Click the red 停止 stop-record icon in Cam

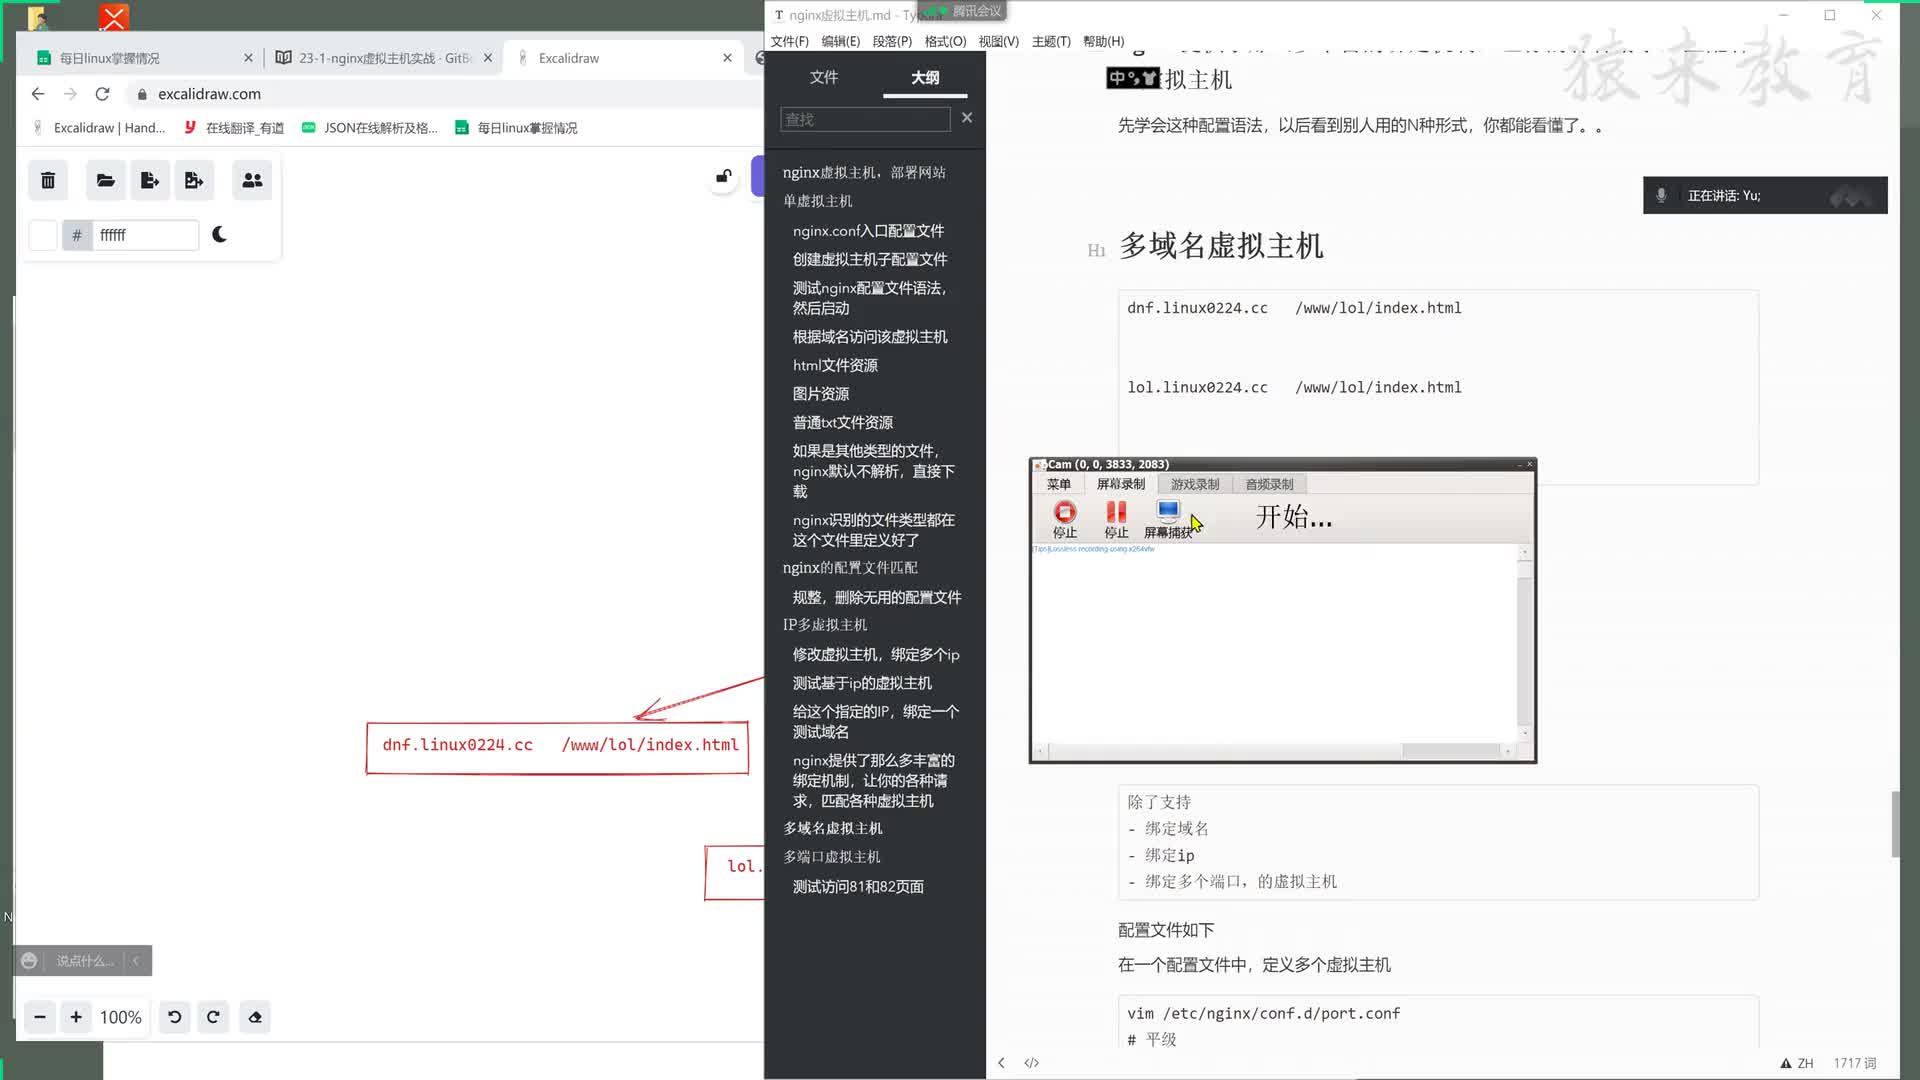tap(1065, 519)
